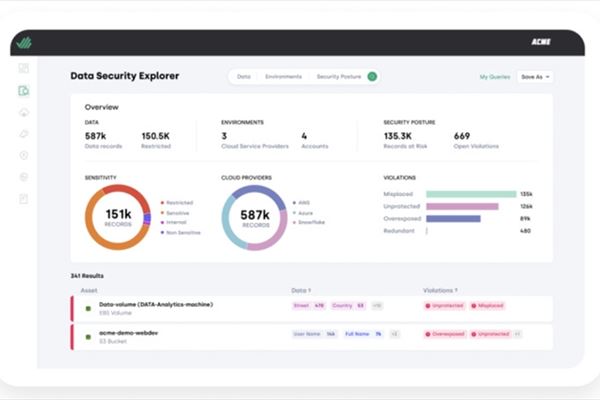Click the Street data tag
Screen dimensions: 600x400
[308, 305]
